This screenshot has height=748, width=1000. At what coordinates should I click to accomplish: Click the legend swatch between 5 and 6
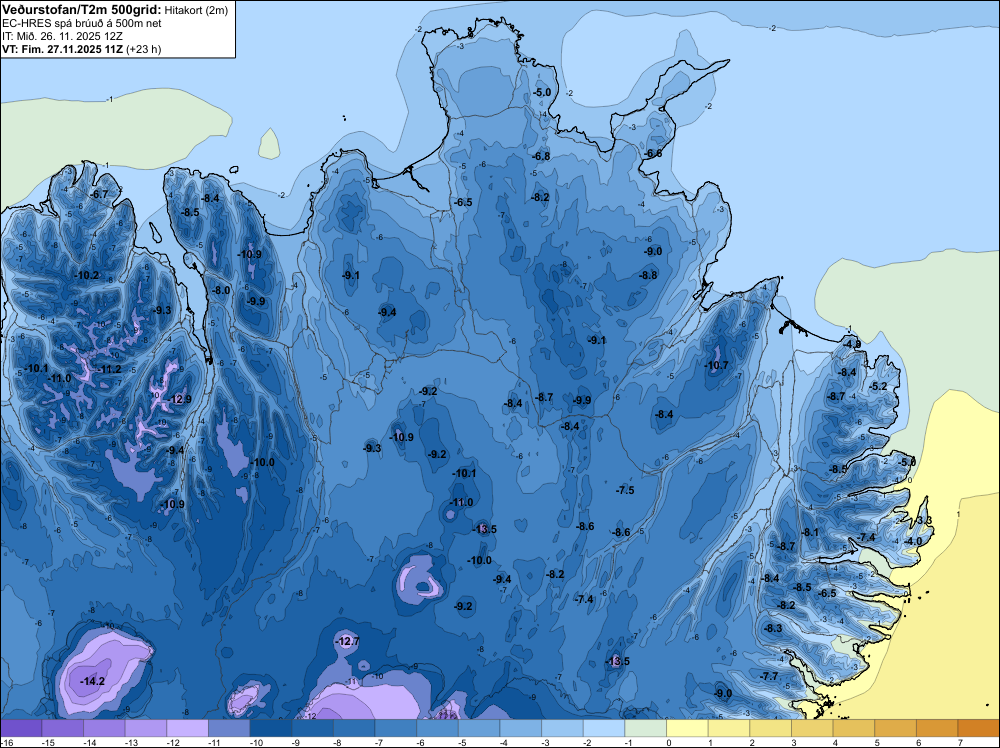pos(896,728)
